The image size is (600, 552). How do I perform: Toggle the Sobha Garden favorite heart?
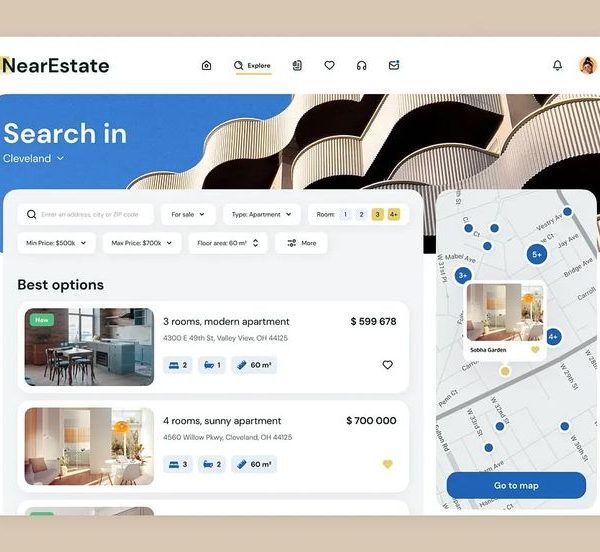[x=535, y=350]
